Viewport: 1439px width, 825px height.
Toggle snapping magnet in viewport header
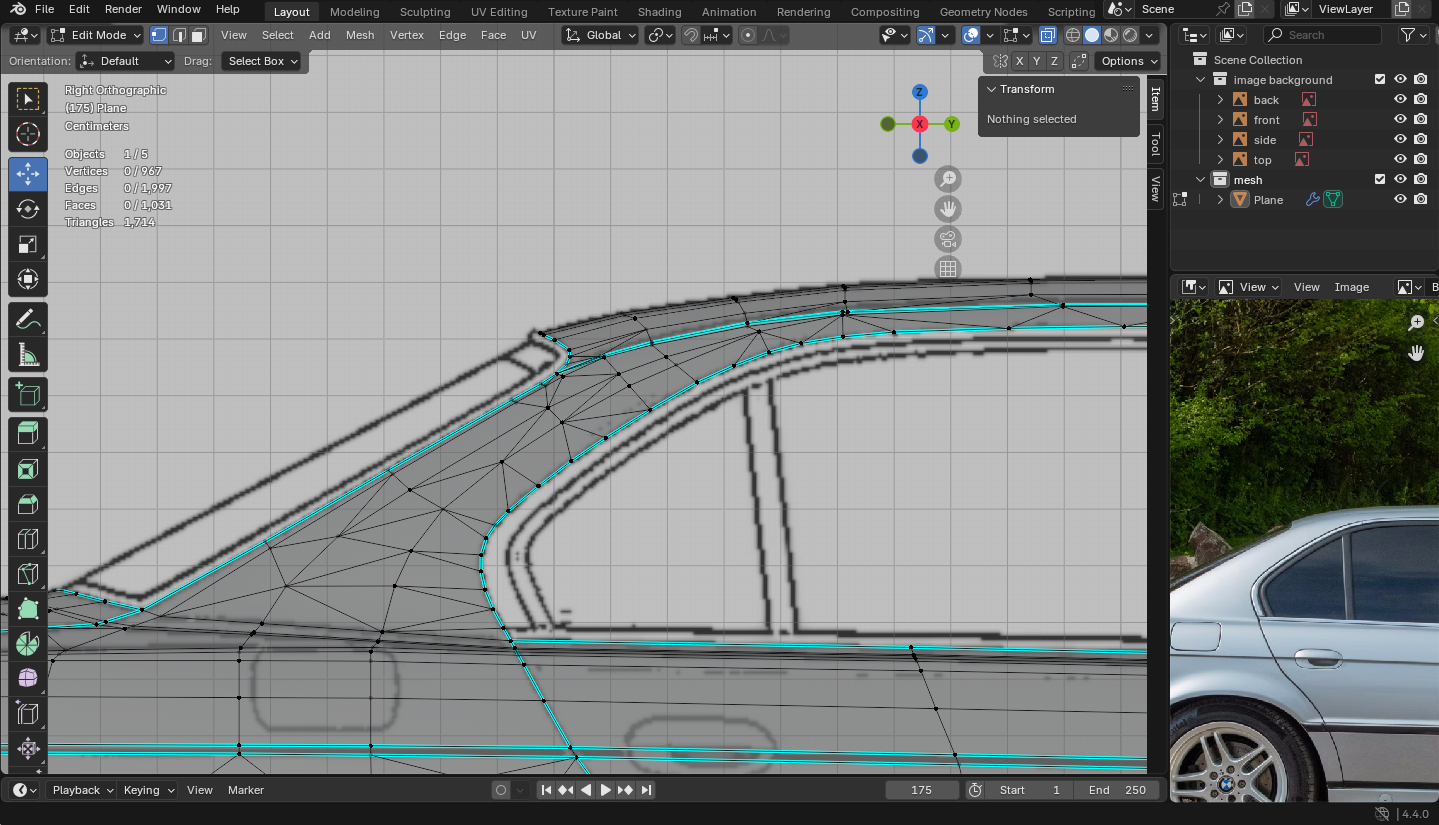pos(691,35)
